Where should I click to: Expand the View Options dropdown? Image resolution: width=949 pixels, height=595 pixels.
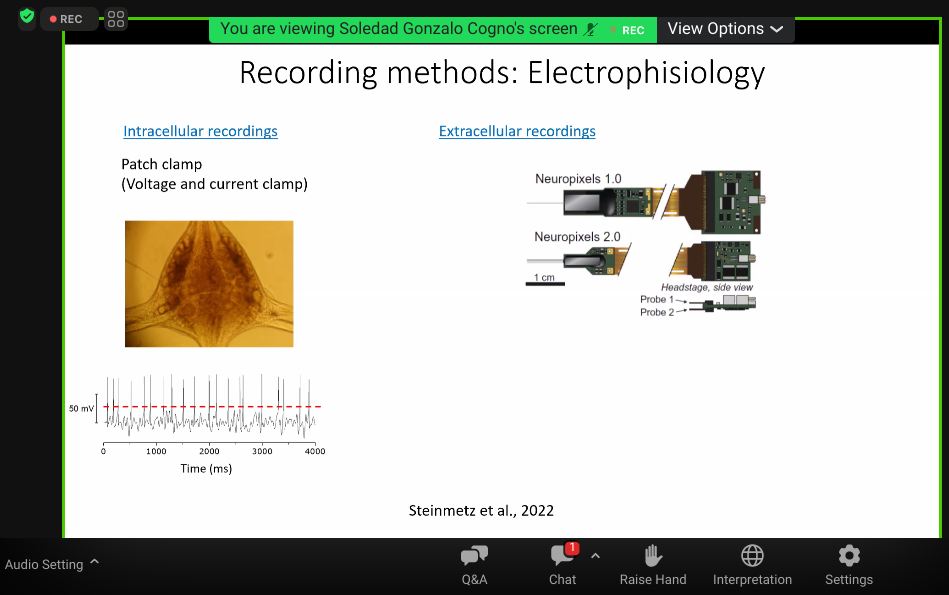coord(725,29)
